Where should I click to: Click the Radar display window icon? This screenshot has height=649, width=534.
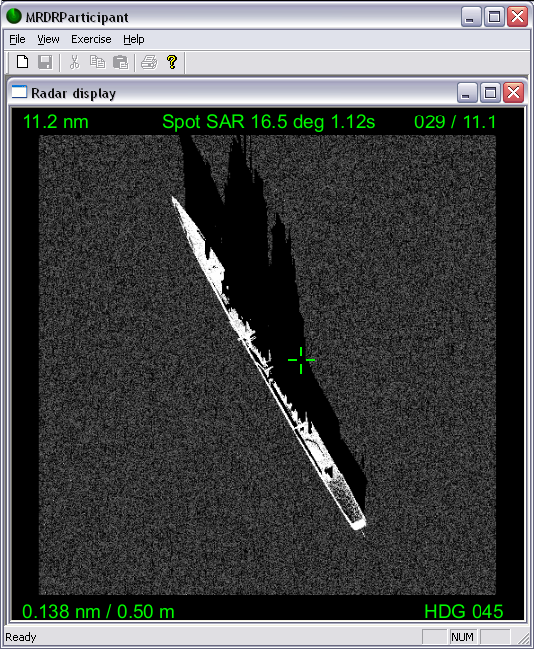[19, 92]
